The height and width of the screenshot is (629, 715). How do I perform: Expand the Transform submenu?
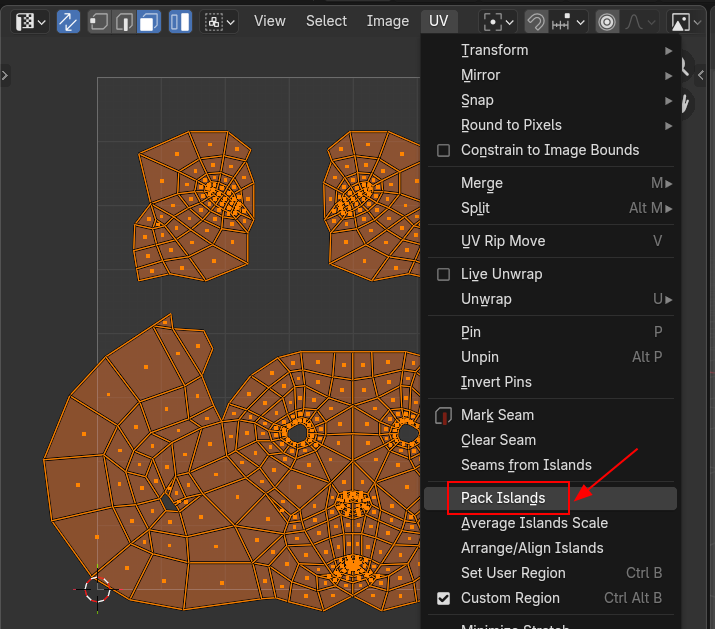coord(550,50)
